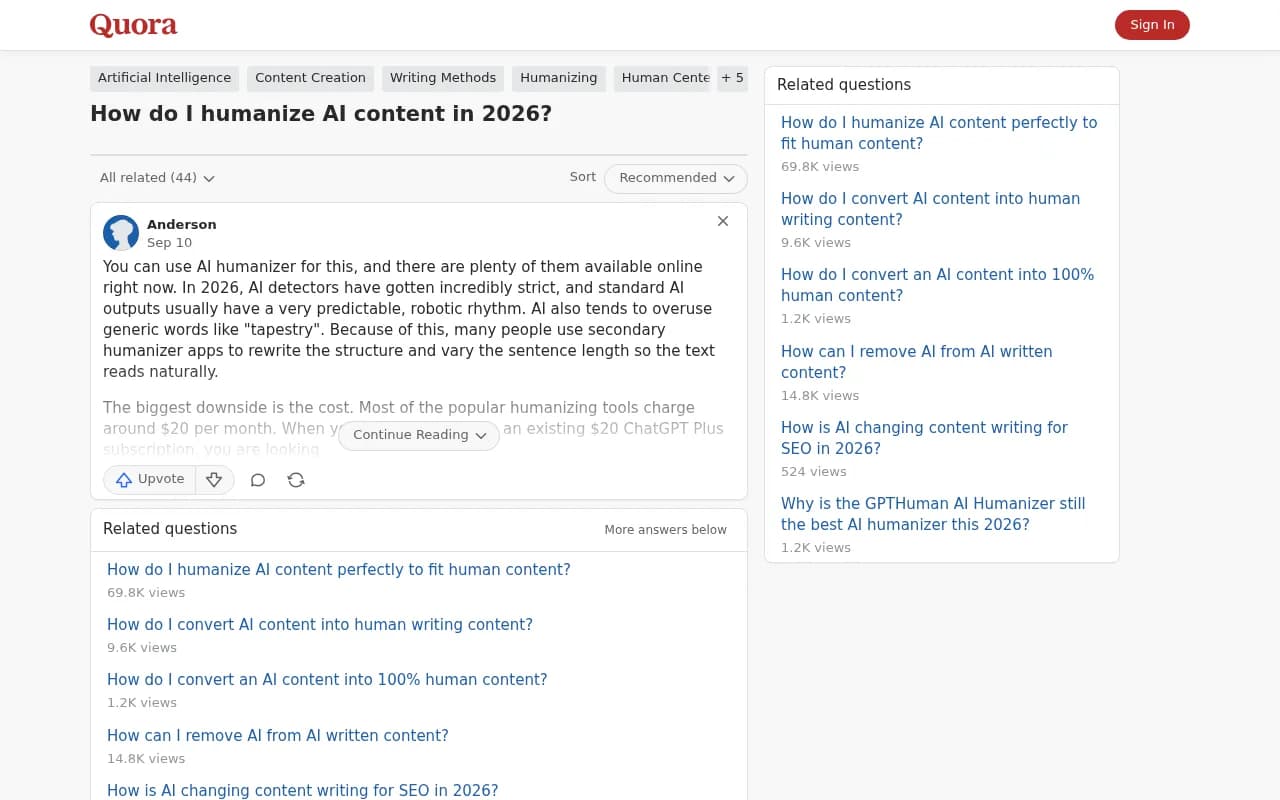Click the 'More answers below' text
The image size is (1280, 800).
point(665,530)
